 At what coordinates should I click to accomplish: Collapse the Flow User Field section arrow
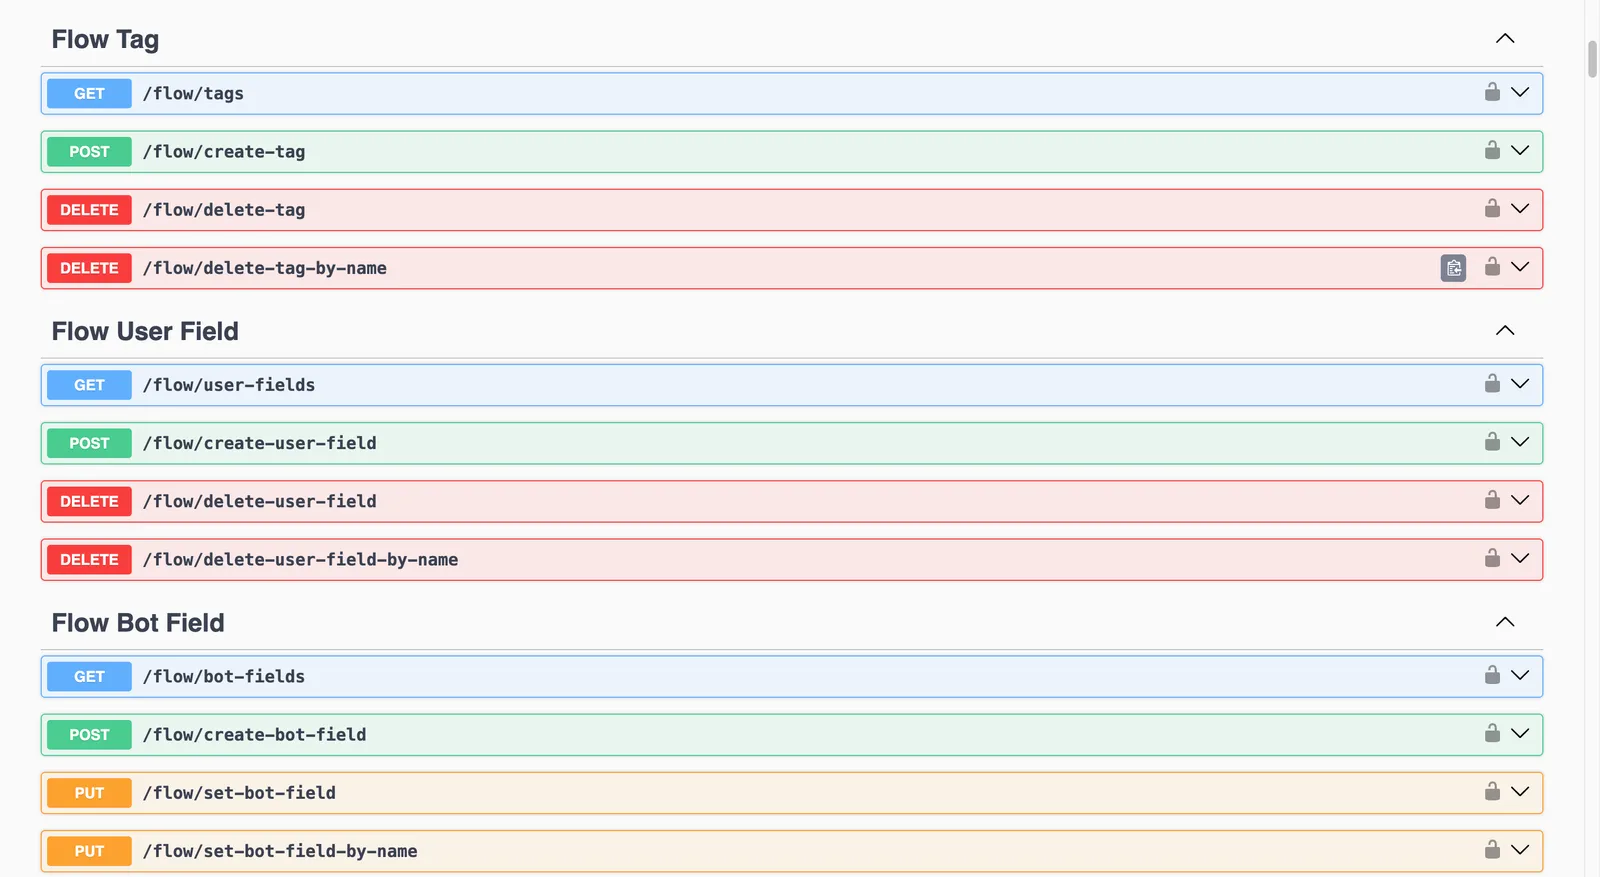pos(1505,330)
